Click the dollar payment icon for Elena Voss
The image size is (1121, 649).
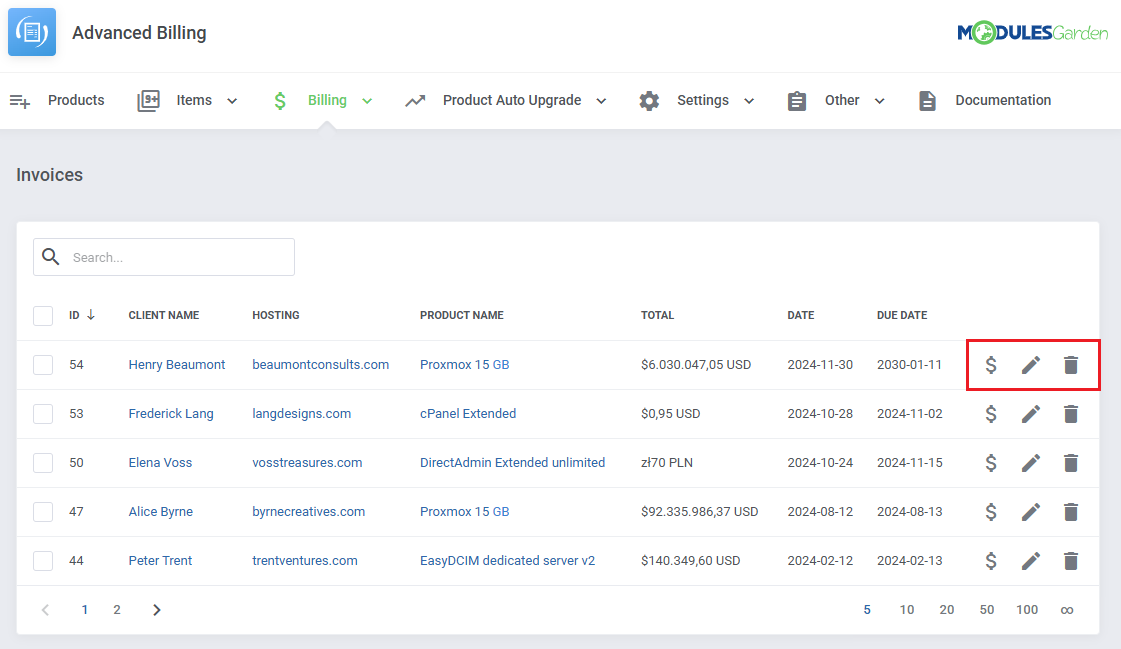click(991, 462)
